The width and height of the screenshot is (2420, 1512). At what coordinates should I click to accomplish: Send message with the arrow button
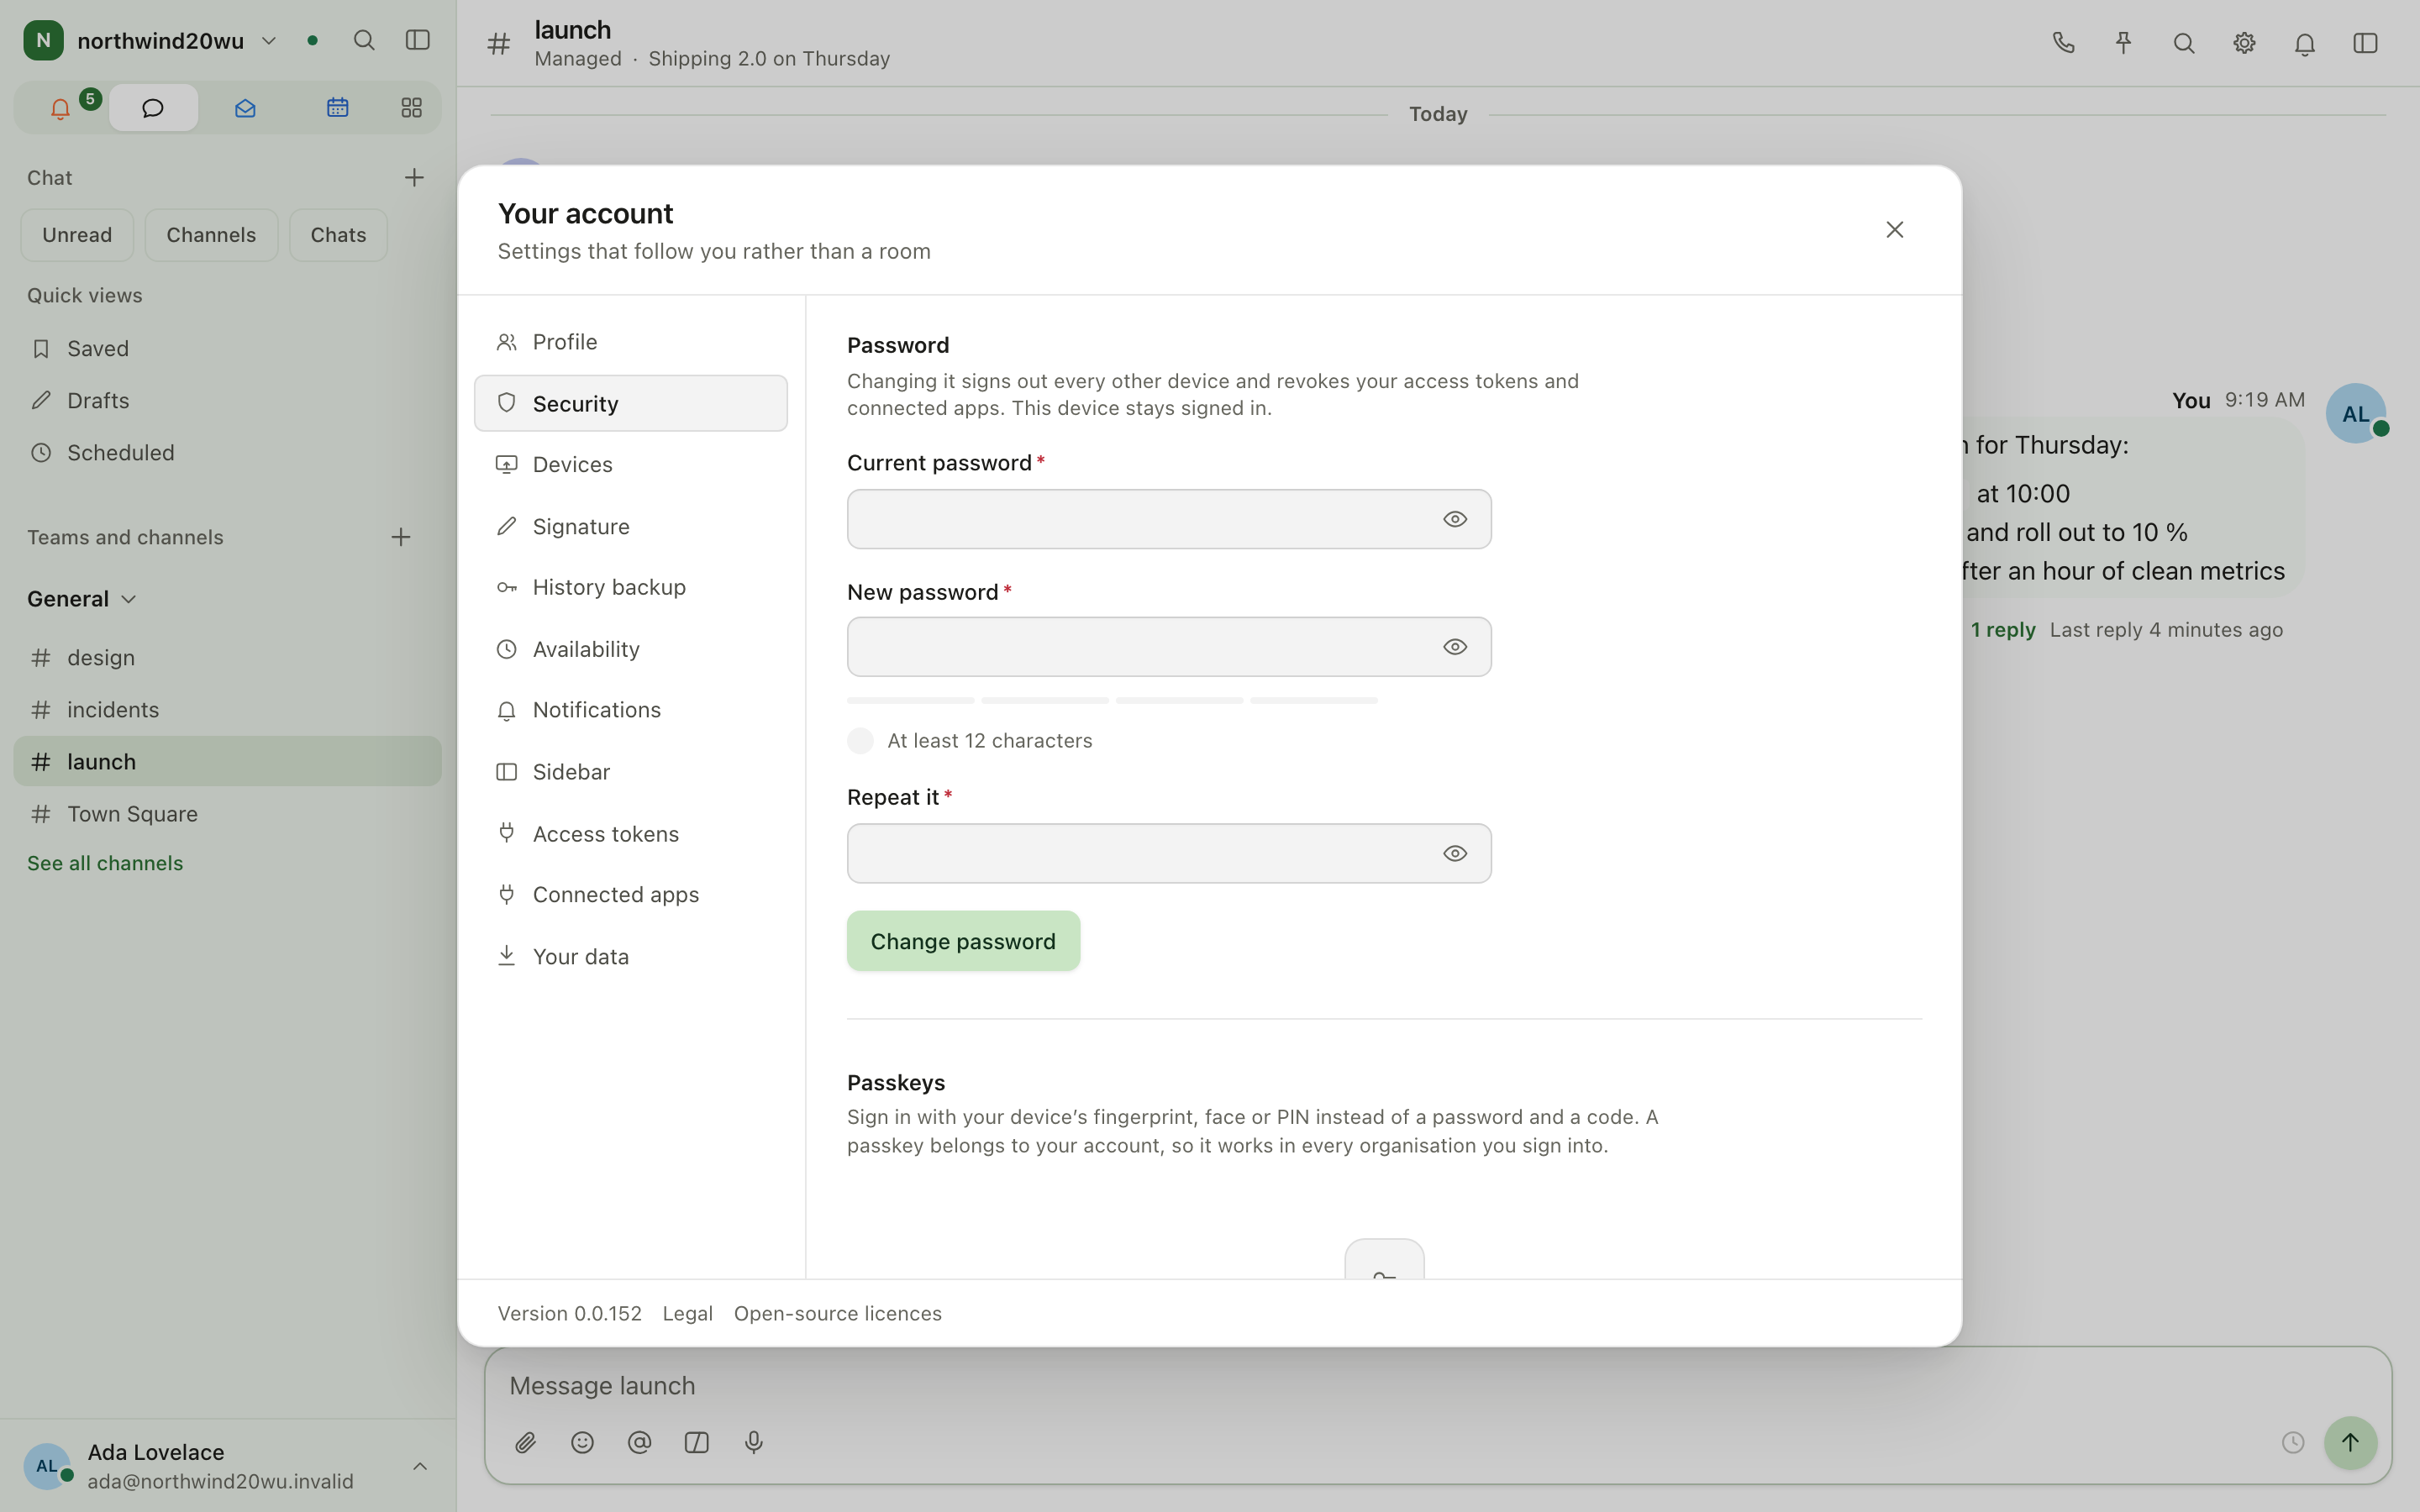[2350, 1442]
